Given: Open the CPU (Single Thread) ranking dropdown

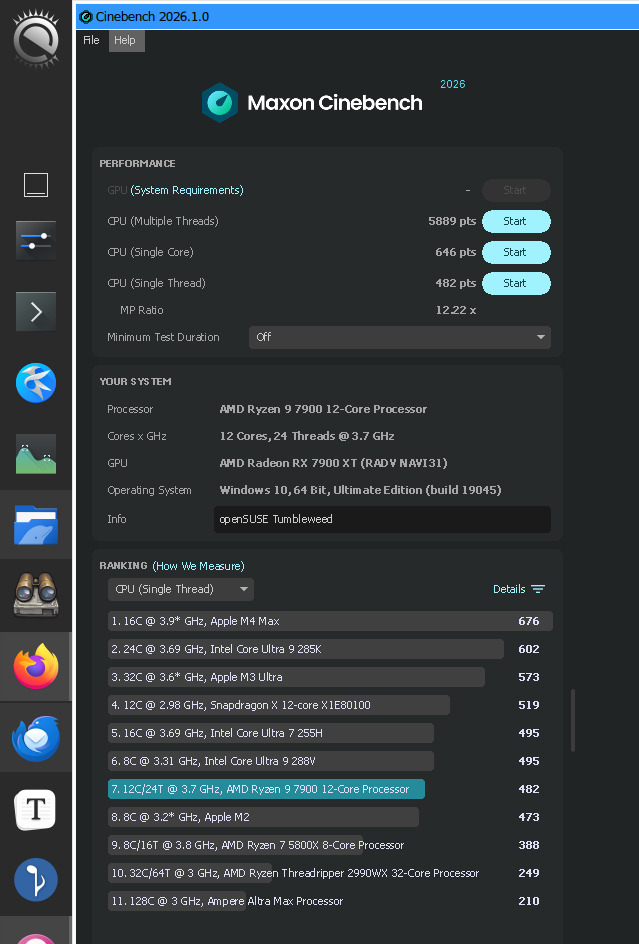Looking at the screenshot, I should [181, 589].
